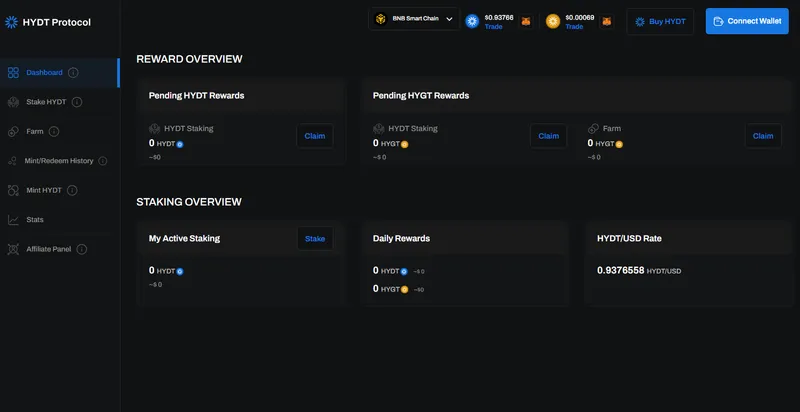
Task: Click the Affiliate Panel sidebar icon
Action: click(13, 249)
